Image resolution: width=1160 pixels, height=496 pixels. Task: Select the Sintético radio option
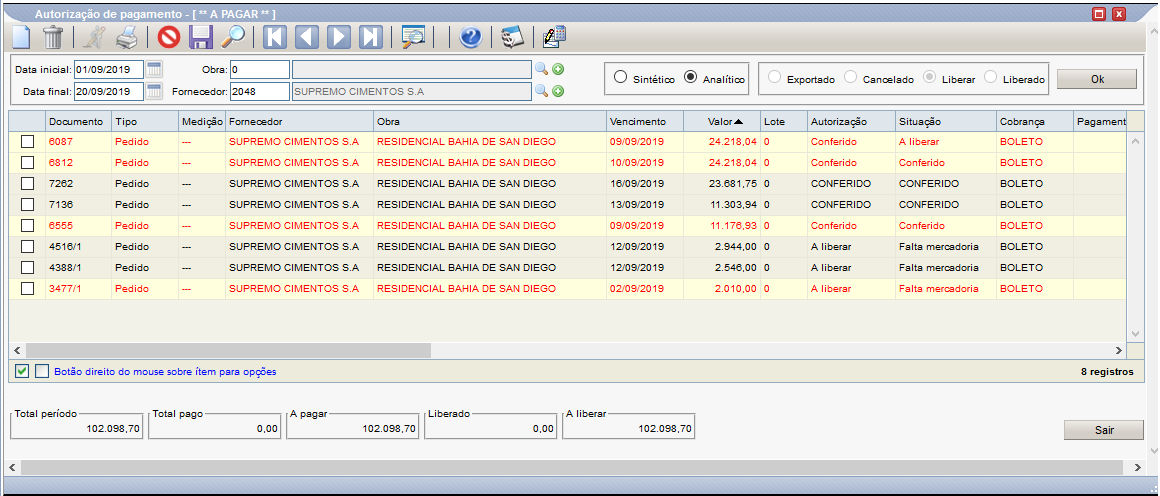tap(621, 77)
